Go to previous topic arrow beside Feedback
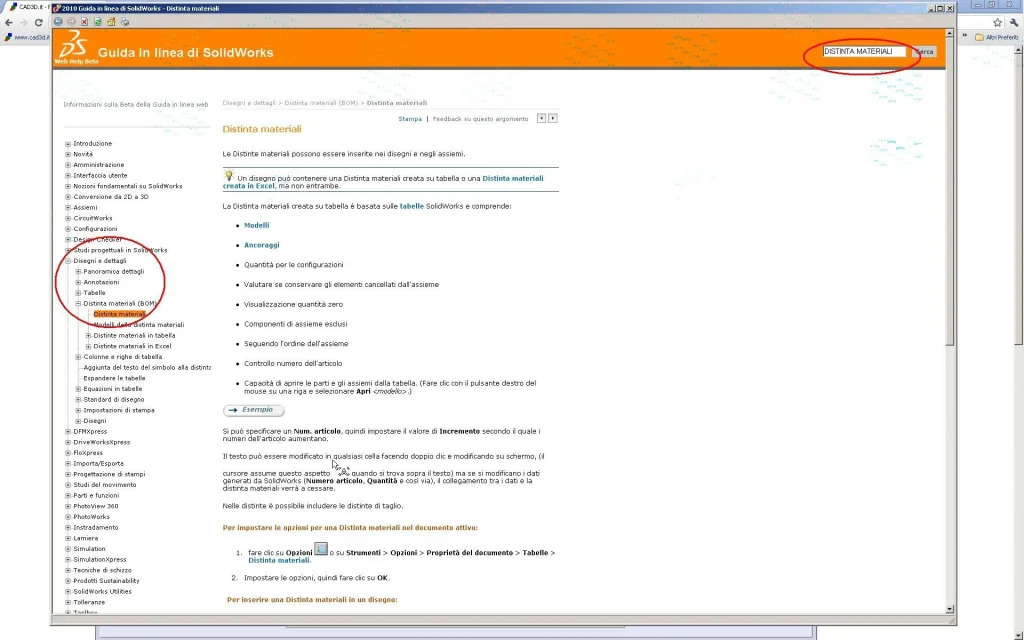The height and width of the screenshot is (640, 1024). click(541, 118)
